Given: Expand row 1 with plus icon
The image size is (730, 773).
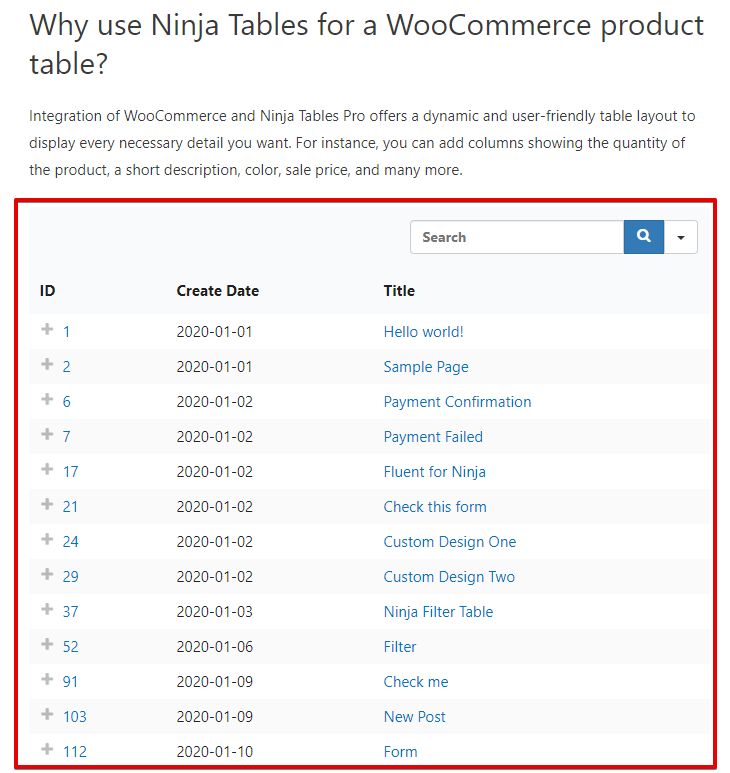Looking at the screenshot, I should [47, 330].
